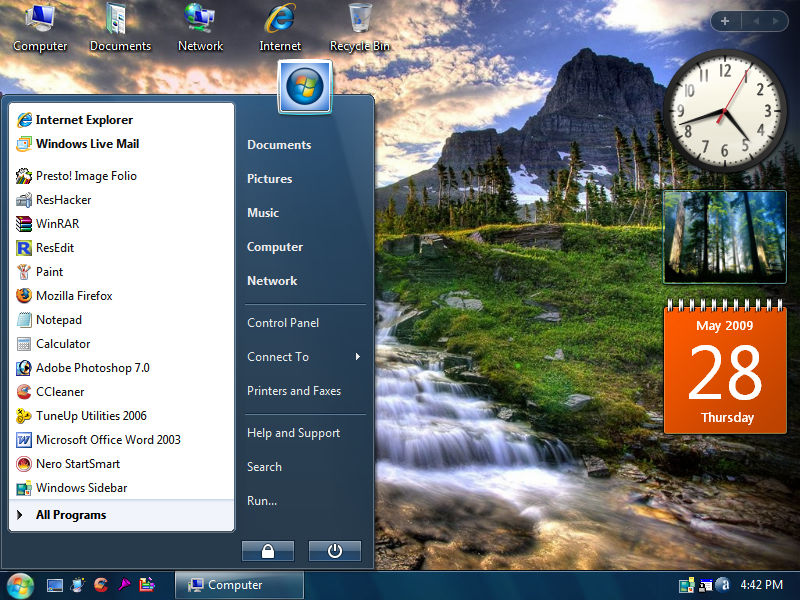
Task: Open Documents in start menu right pane
Action: click(x=279, y=145)
